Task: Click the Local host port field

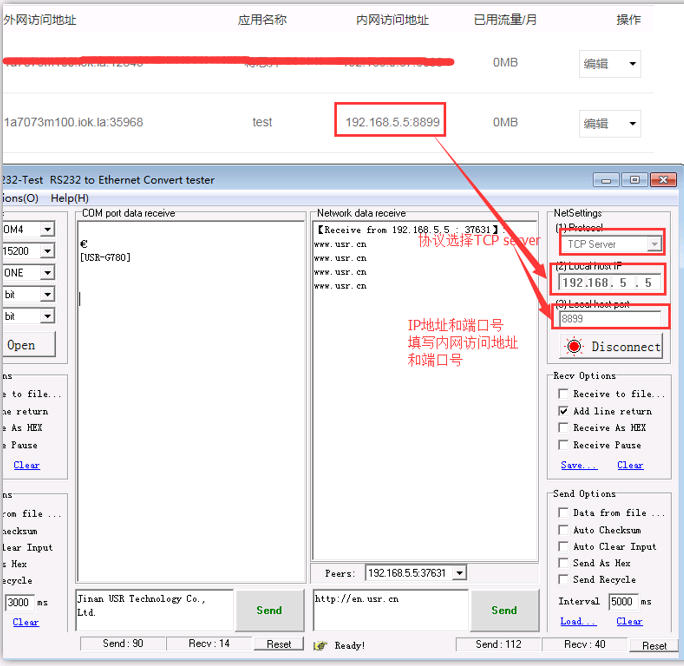Action: [608, 319]
